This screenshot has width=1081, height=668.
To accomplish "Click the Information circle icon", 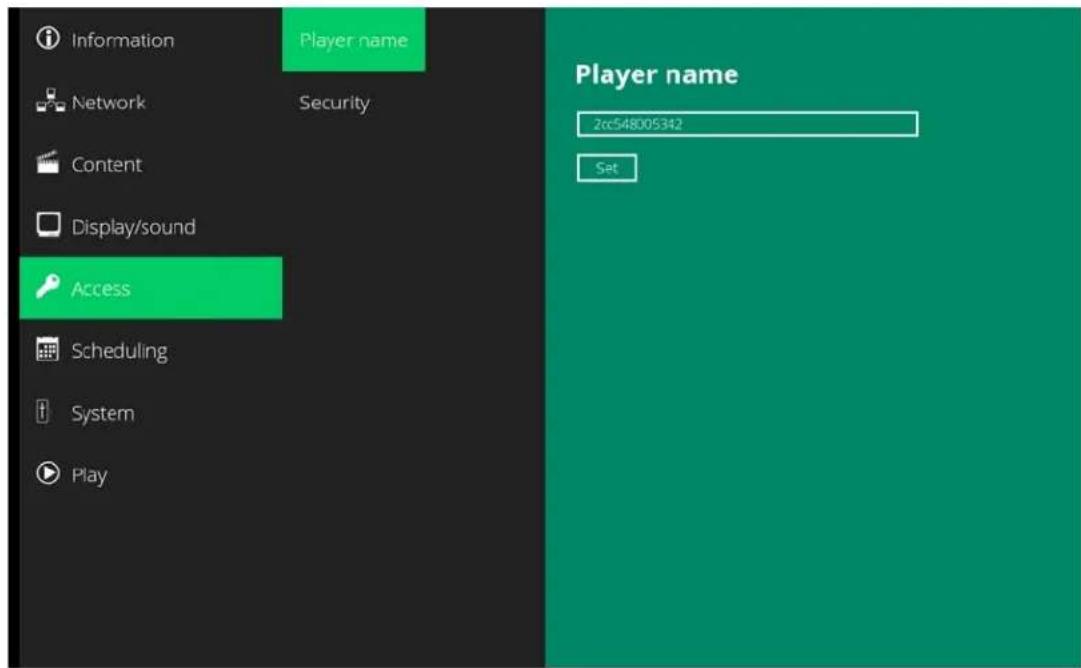I will click(x=48, y=39).
